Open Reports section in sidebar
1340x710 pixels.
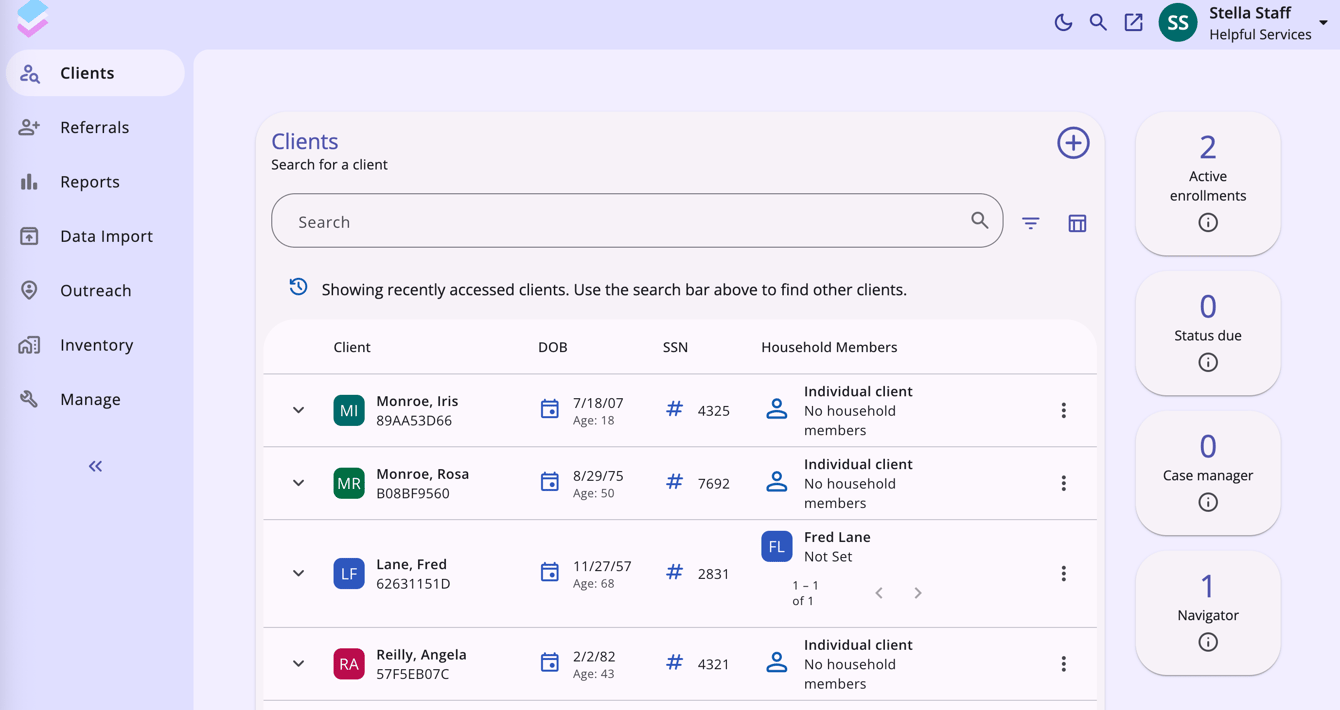pyautogui.click(x=95, y=181)
